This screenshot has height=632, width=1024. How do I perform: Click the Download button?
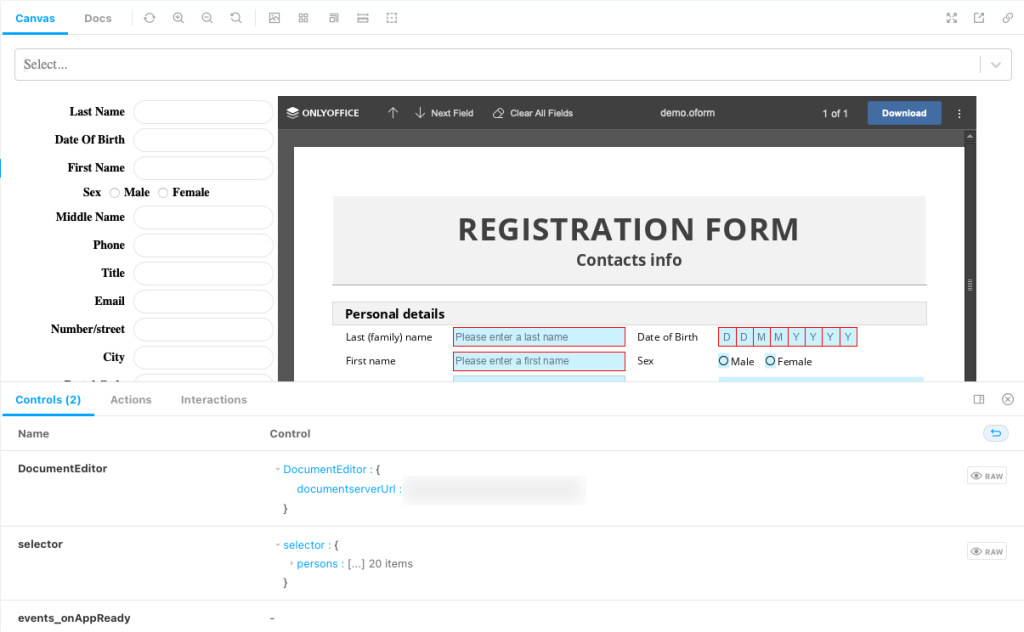tap(904, 113)
